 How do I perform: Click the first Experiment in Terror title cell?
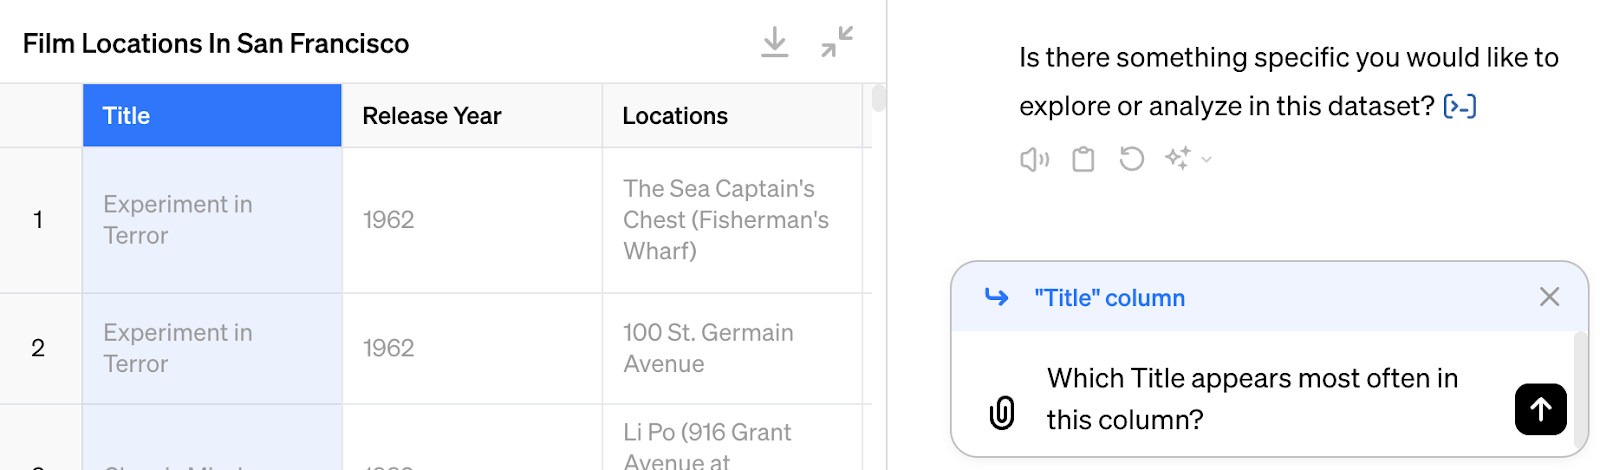click(212, 220)
